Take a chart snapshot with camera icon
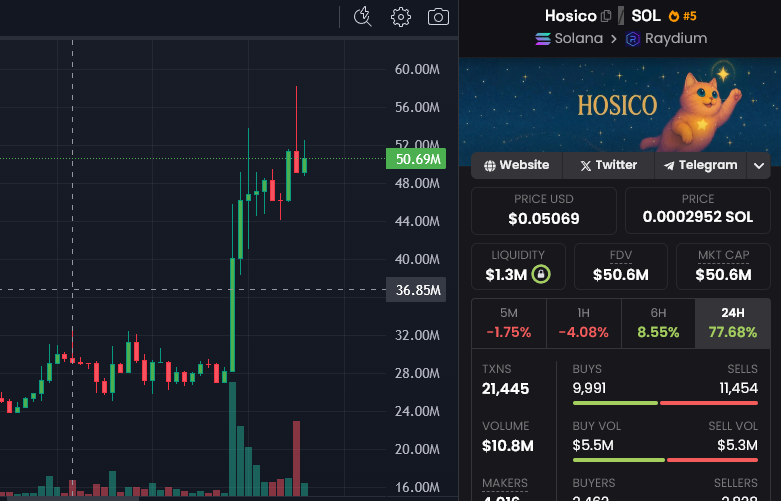 pos(438,17)
